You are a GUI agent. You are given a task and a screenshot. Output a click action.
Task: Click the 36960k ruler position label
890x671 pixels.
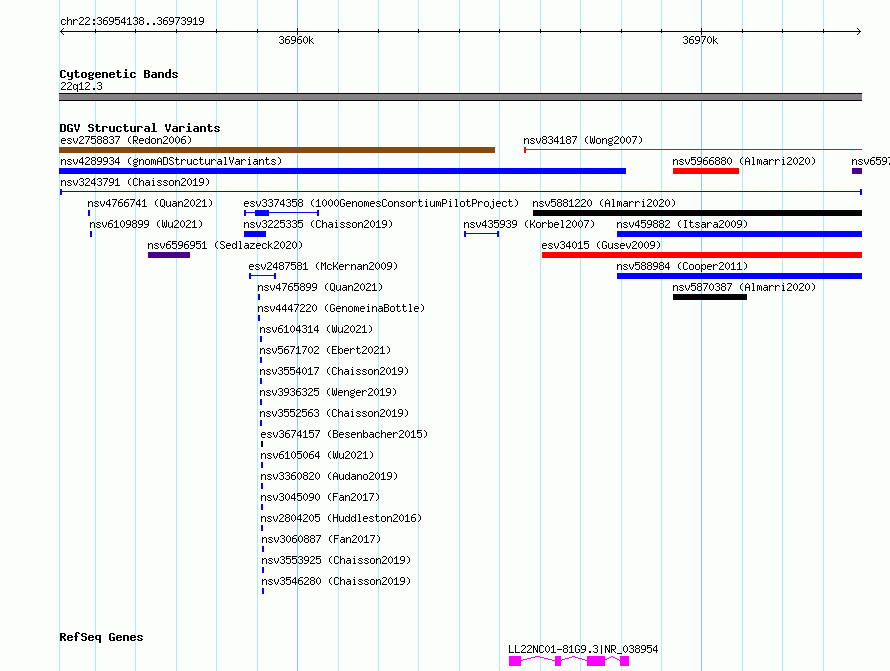click(x=296, y=40)
